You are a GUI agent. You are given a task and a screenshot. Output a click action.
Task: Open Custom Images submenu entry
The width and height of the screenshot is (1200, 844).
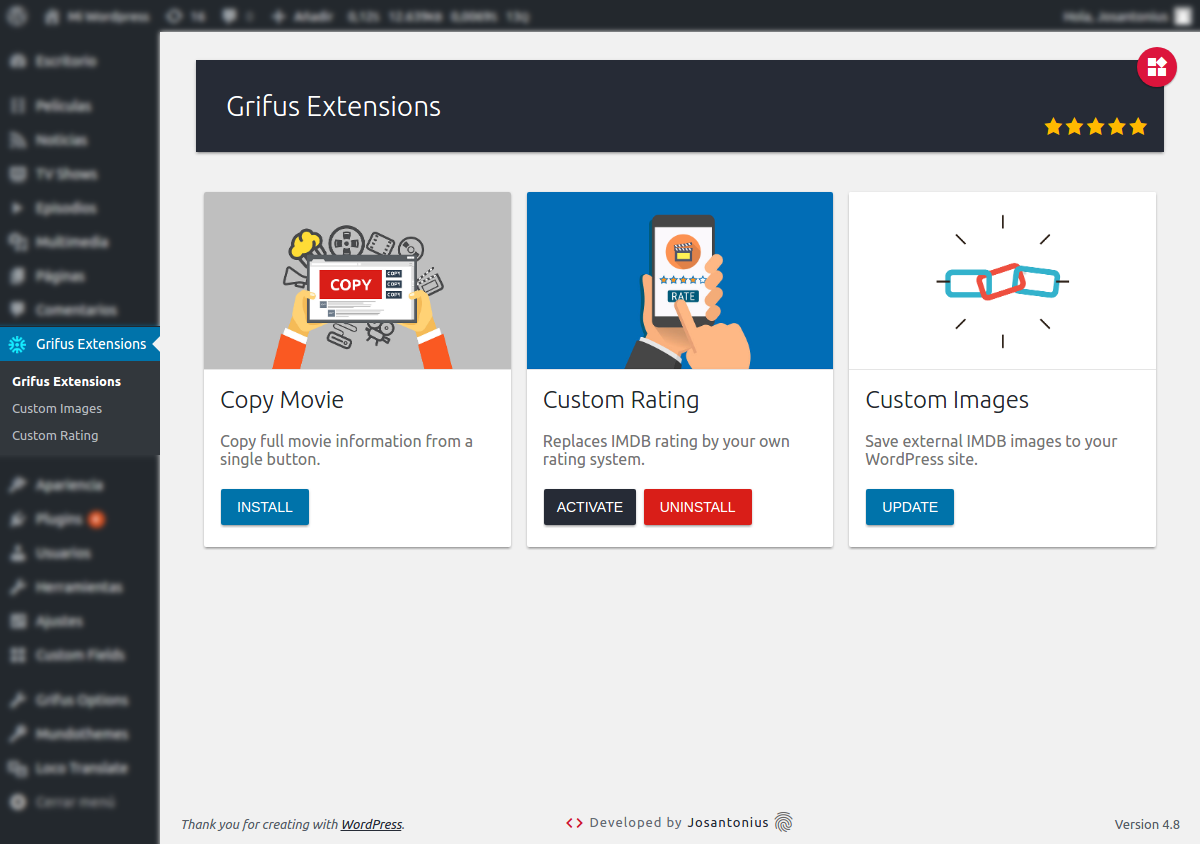(x=57, y=408)
